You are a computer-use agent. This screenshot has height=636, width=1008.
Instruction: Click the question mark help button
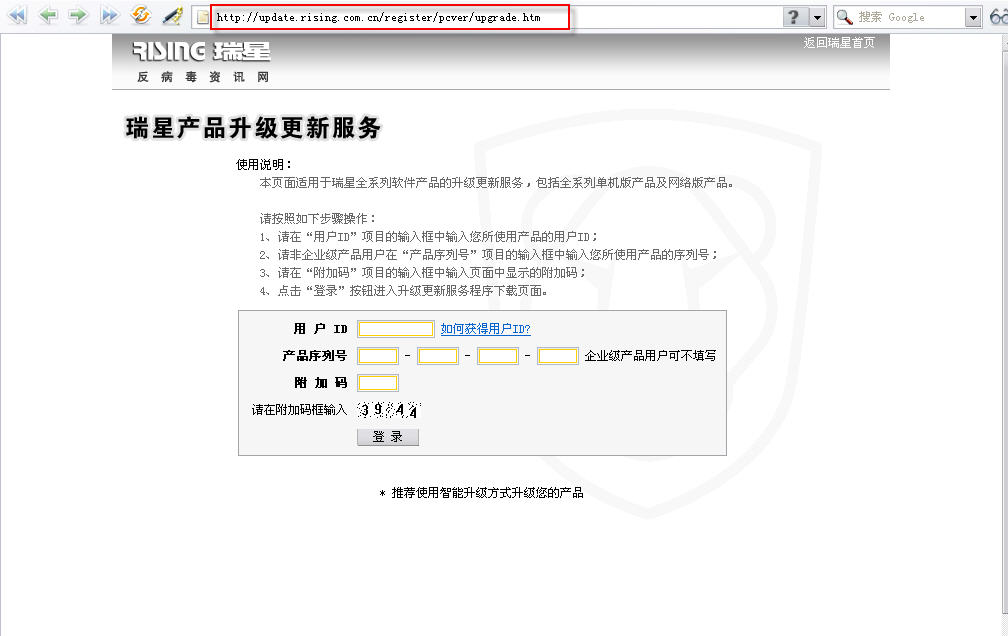(795, 17)
